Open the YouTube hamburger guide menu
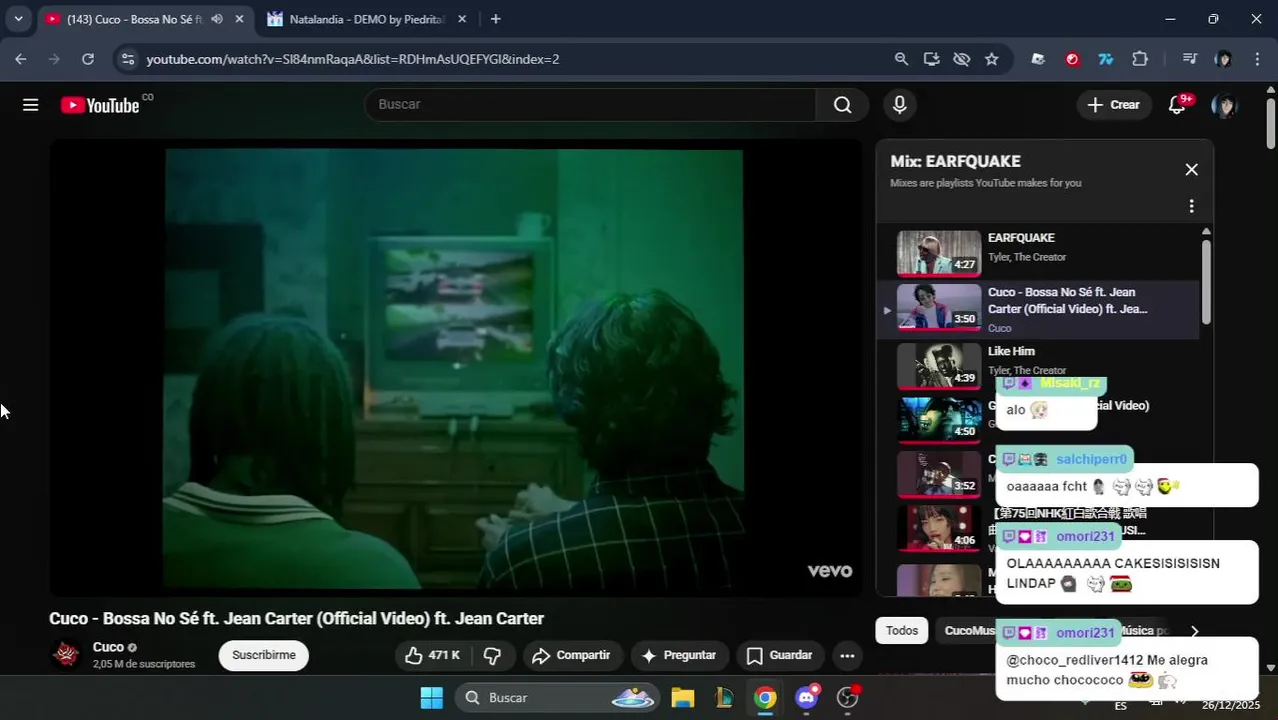The image size is (1278, 720). click(x=31, y=105)
